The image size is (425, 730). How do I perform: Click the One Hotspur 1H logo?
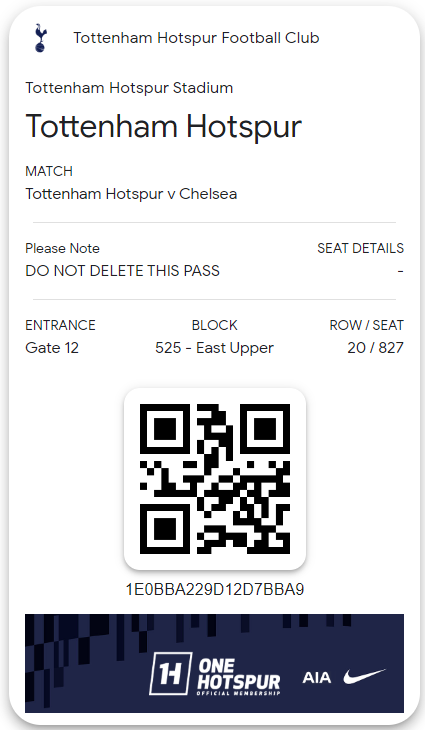(x=170, y=673)
